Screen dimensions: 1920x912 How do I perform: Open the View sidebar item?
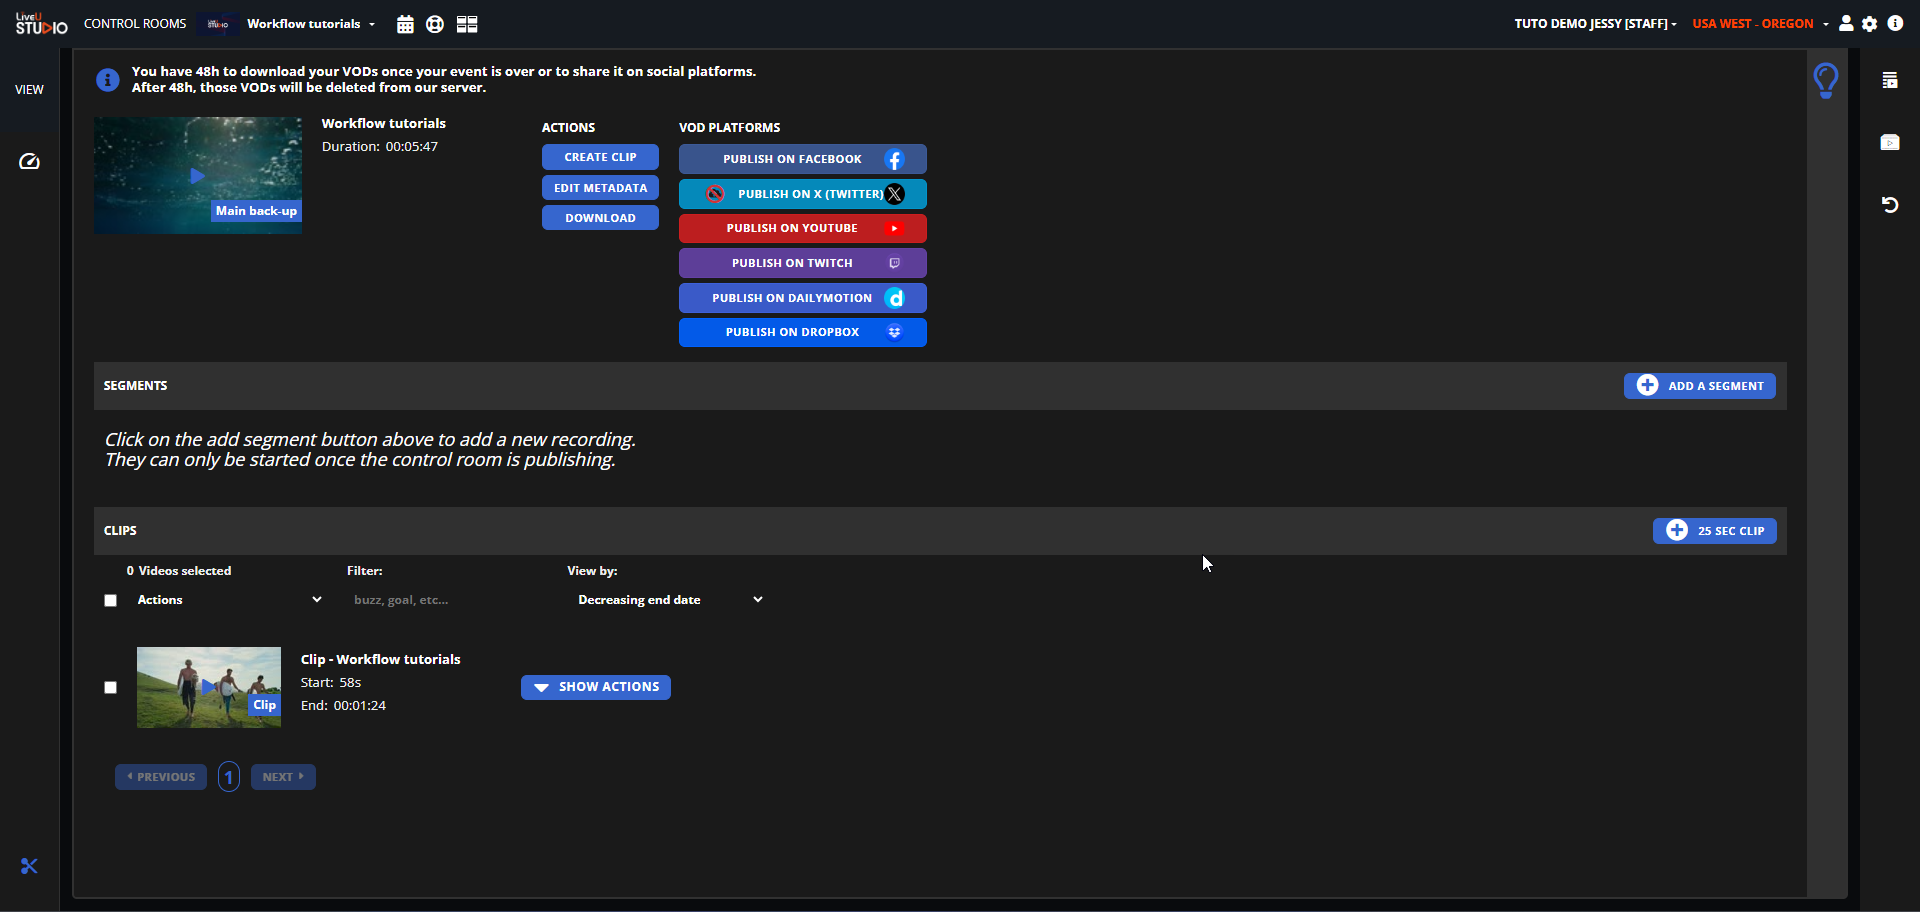click(29, 90)
